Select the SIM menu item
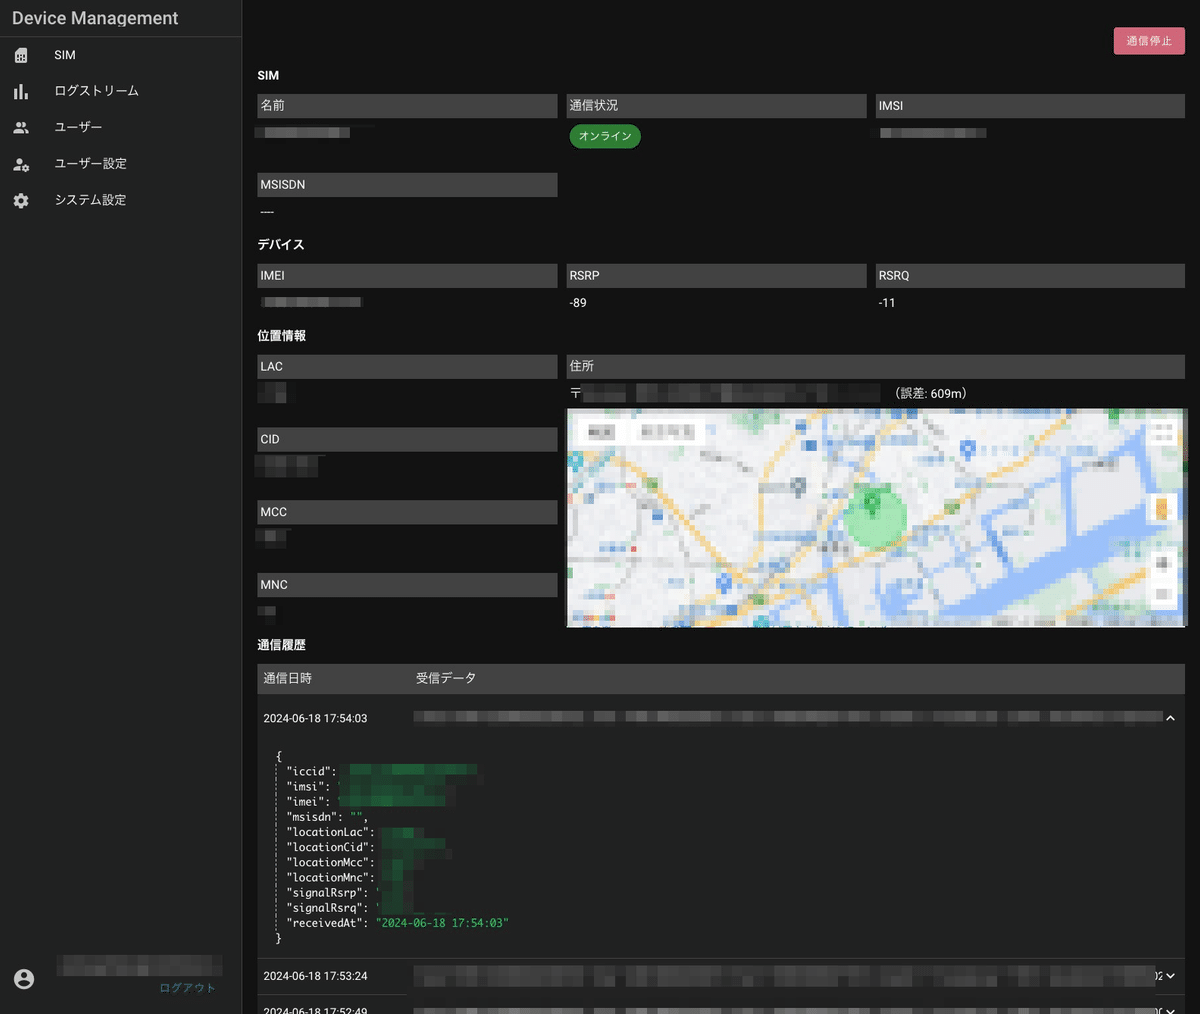This screenshot has height=1014, width=1200. click(x=64, y=54)
